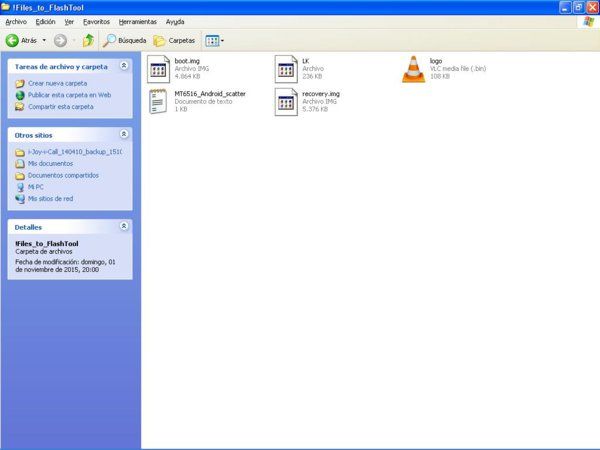
Task: Open the Atrás history dropdown arrow
Action: pyautogui.click(x=44, y=40)
